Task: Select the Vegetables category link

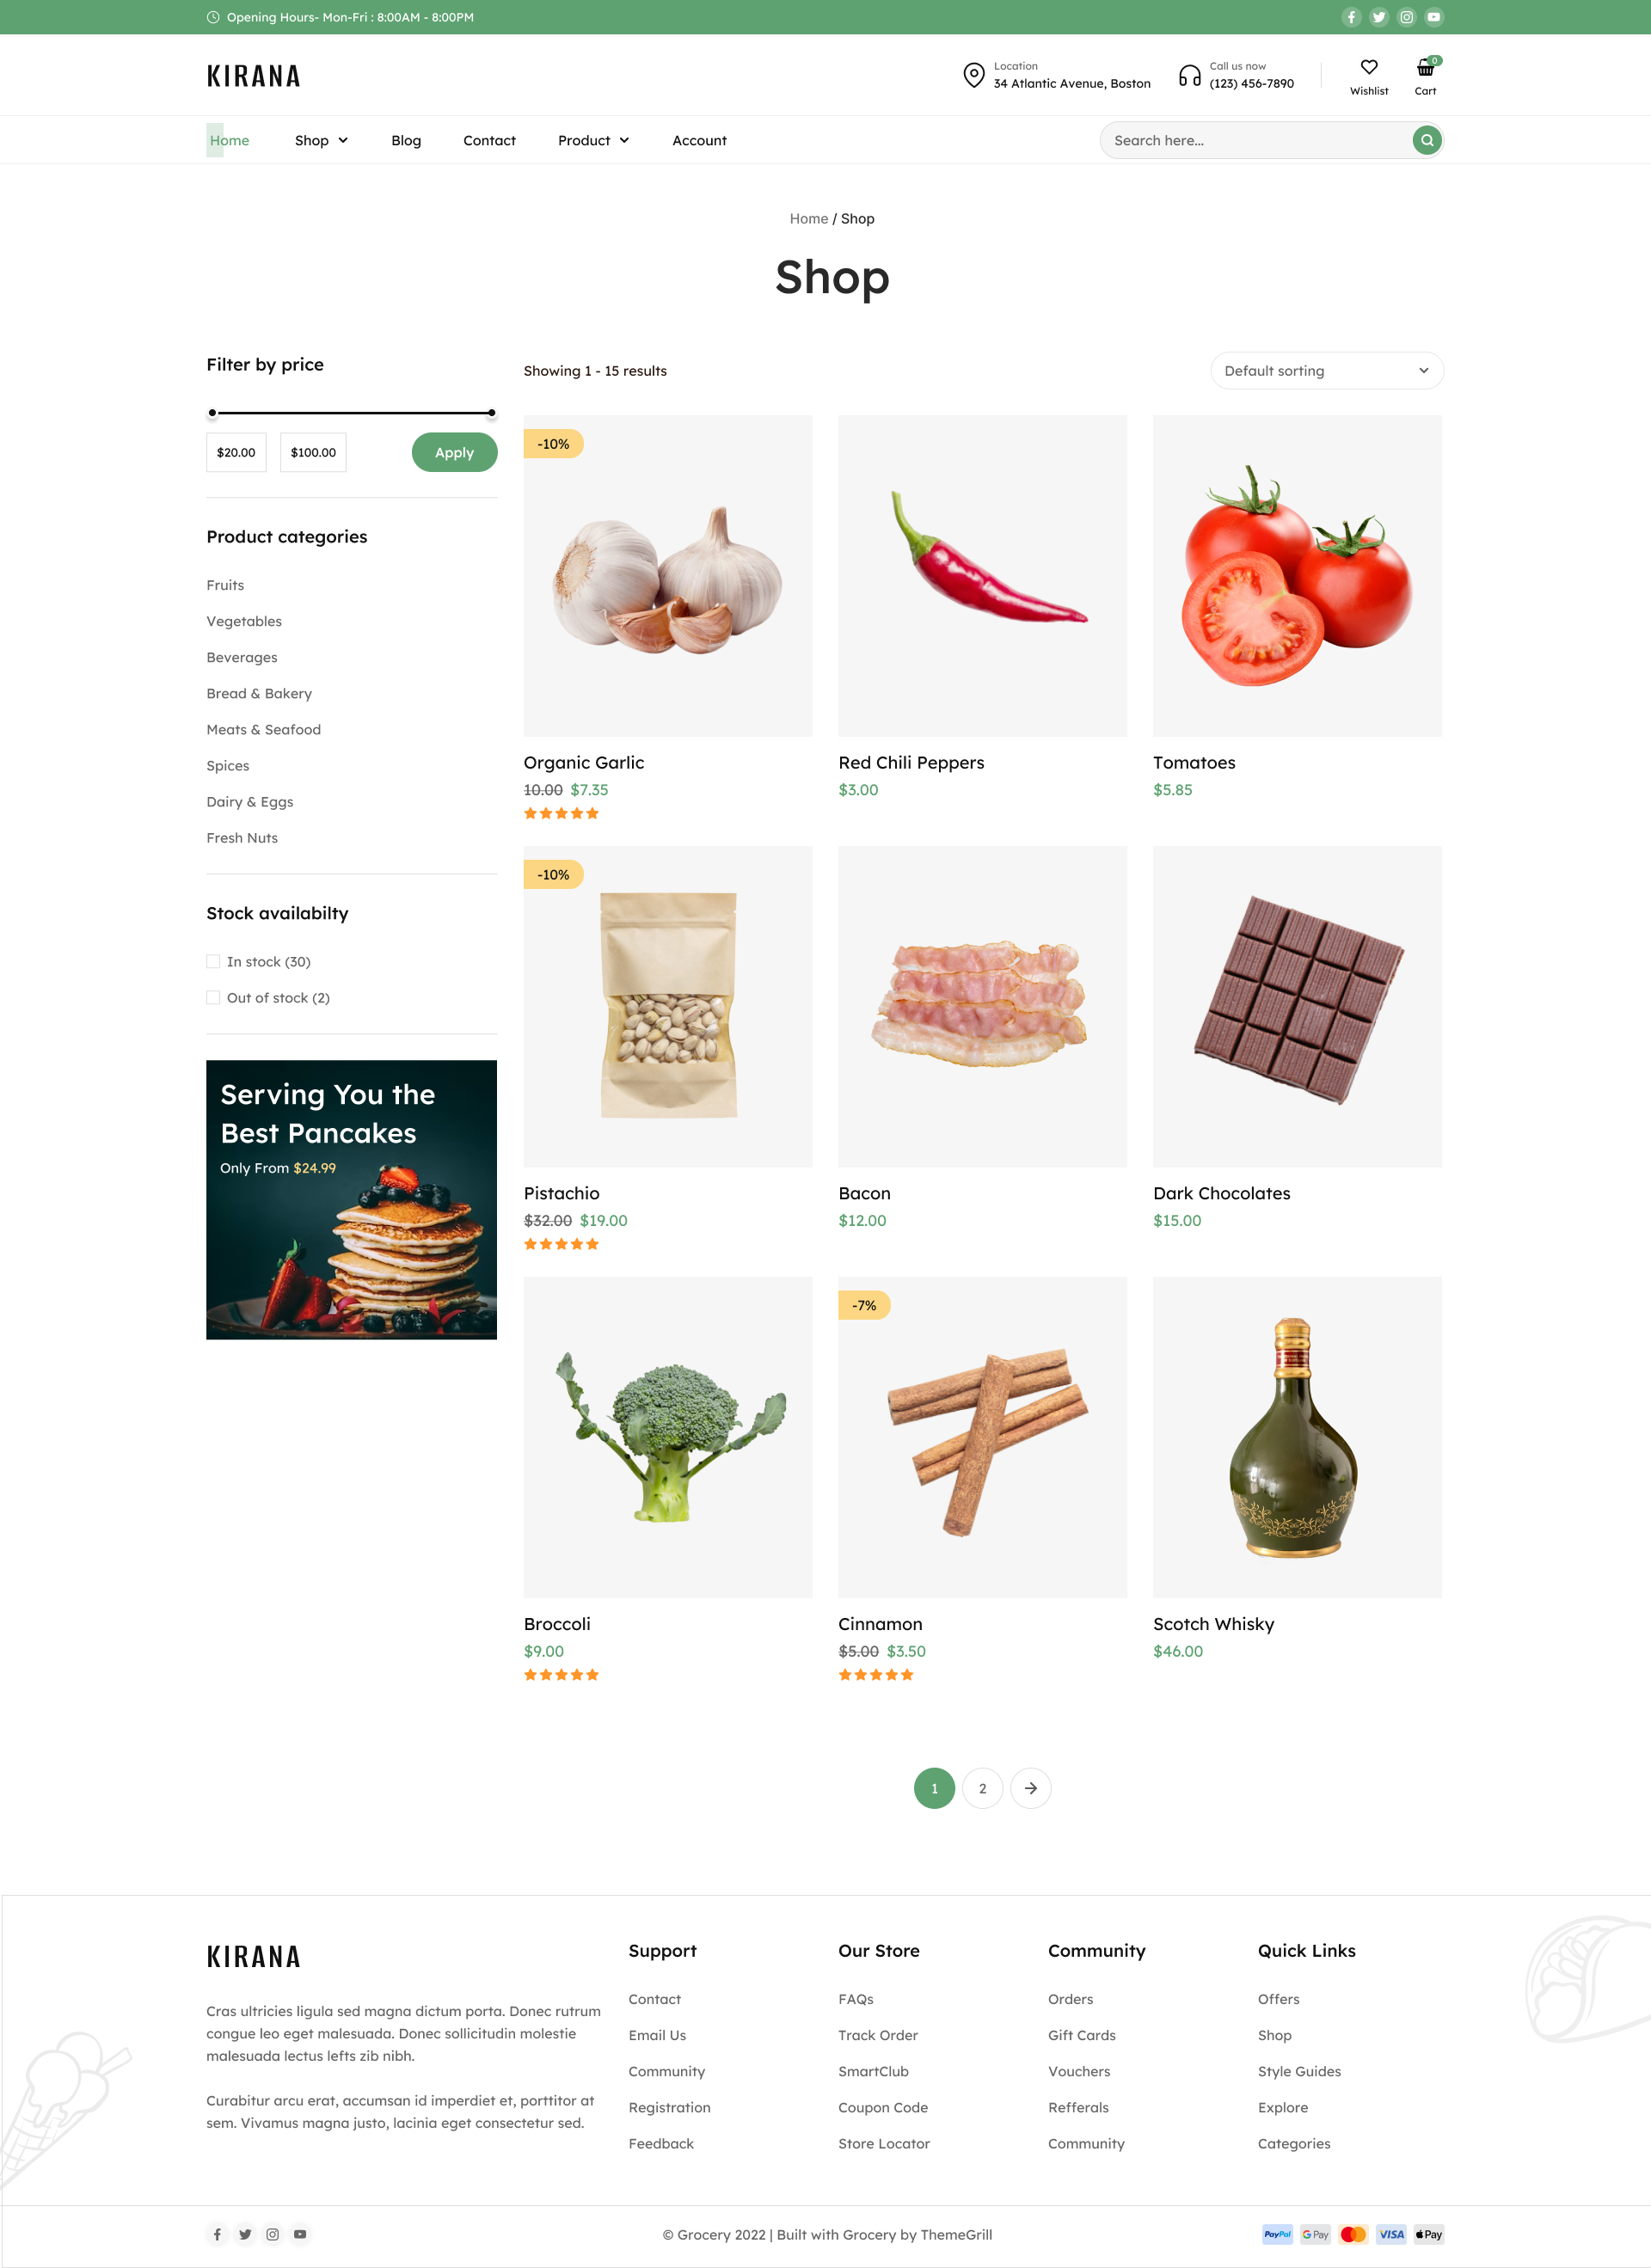Action: tap(244, 621)
